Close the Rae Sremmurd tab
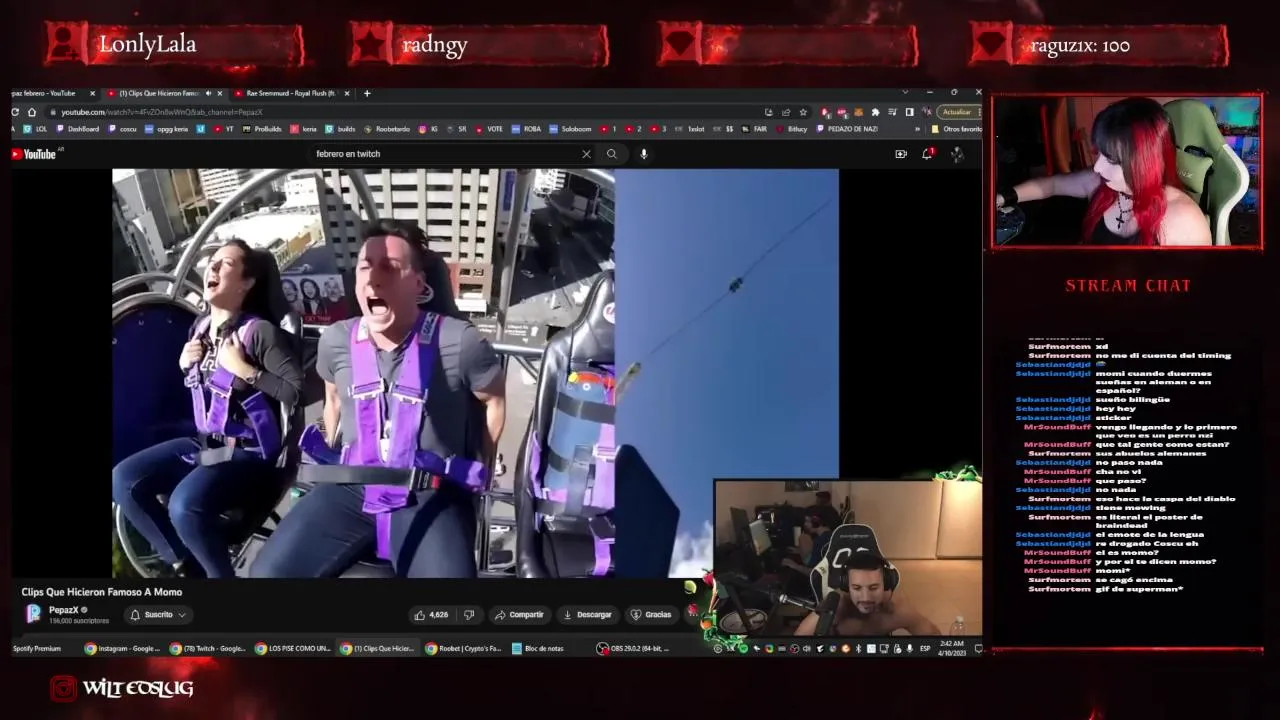Screen dimensions: 1280x720 click(x=347, y=93)
